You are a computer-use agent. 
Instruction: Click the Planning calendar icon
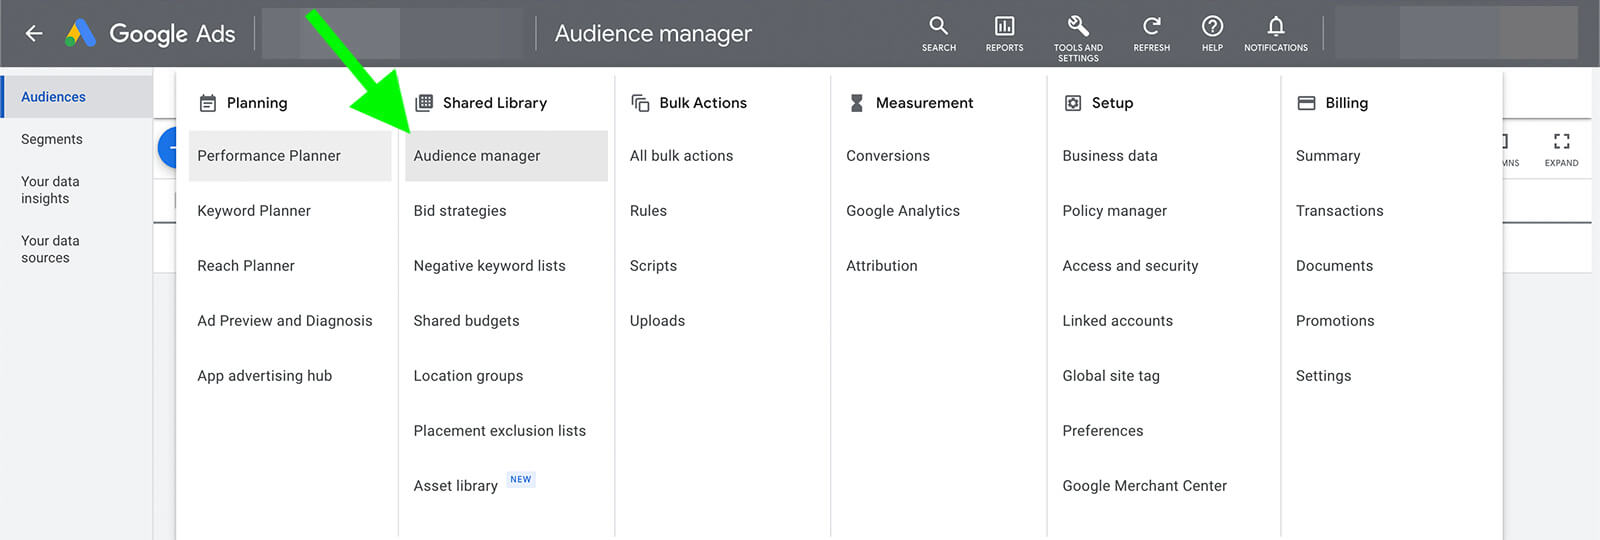coord(208,103)
